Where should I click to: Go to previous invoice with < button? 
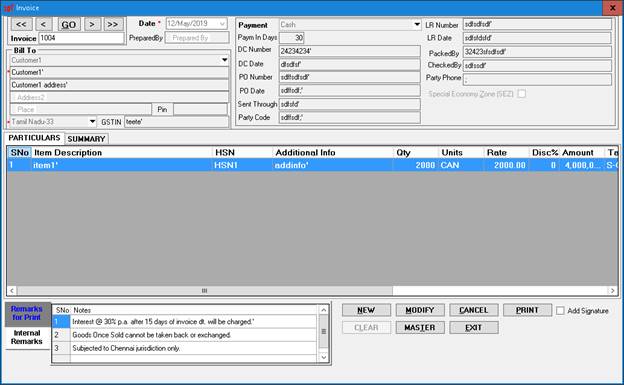(x=43, y=24)
